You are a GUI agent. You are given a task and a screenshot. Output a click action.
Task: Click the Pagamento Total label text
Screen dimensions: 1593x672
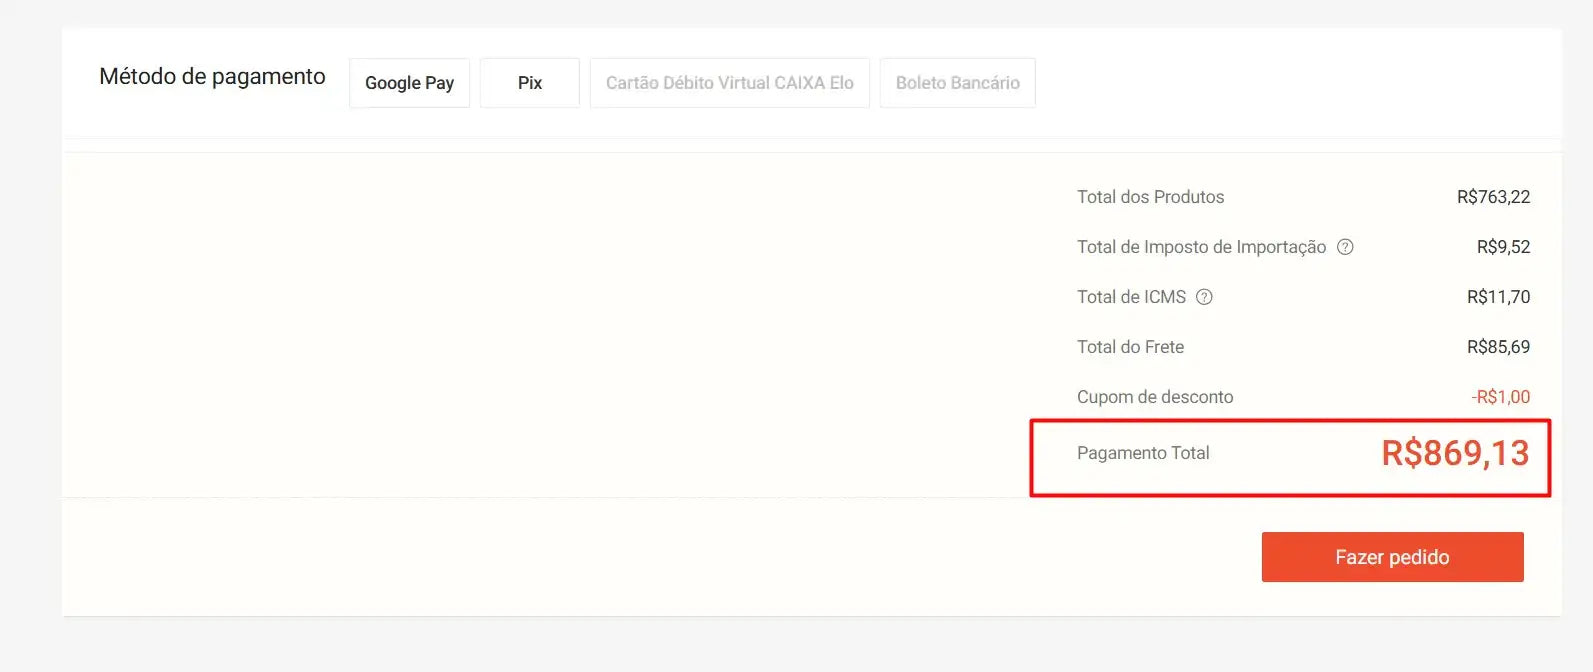coord(1143,453)
